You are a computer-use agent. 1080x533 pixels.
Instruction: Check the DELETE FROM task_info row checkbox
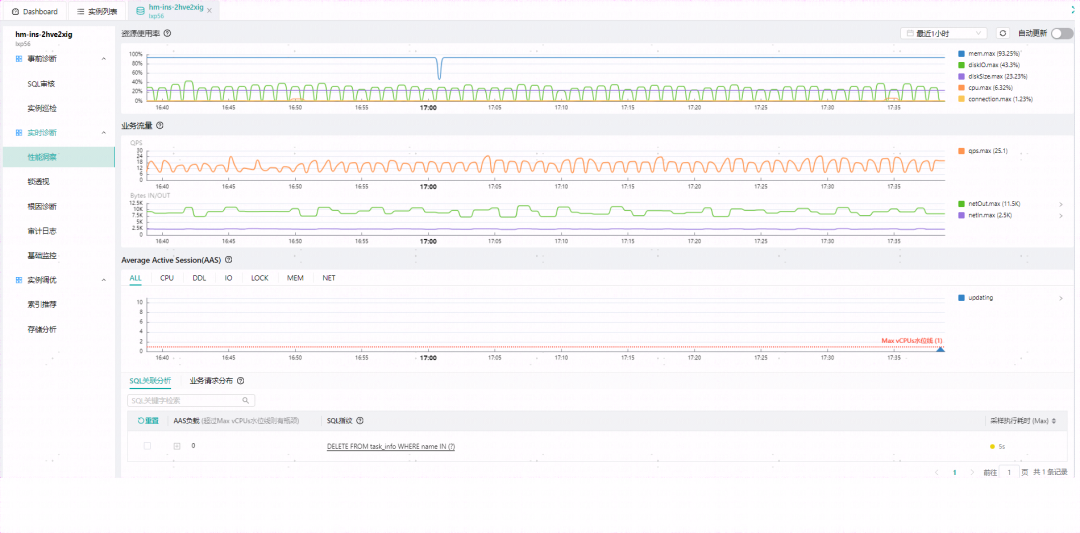pyautogui.click(x=147, y=446)
